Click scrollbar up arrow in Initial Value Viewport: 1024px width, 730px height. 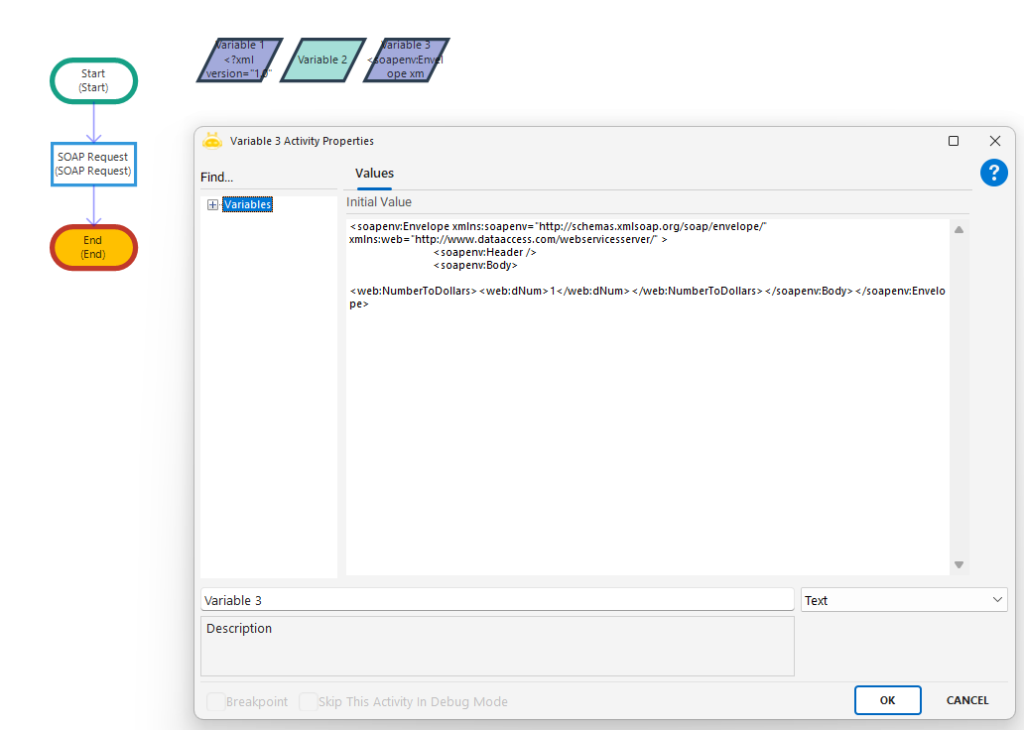tap(959, 230)
